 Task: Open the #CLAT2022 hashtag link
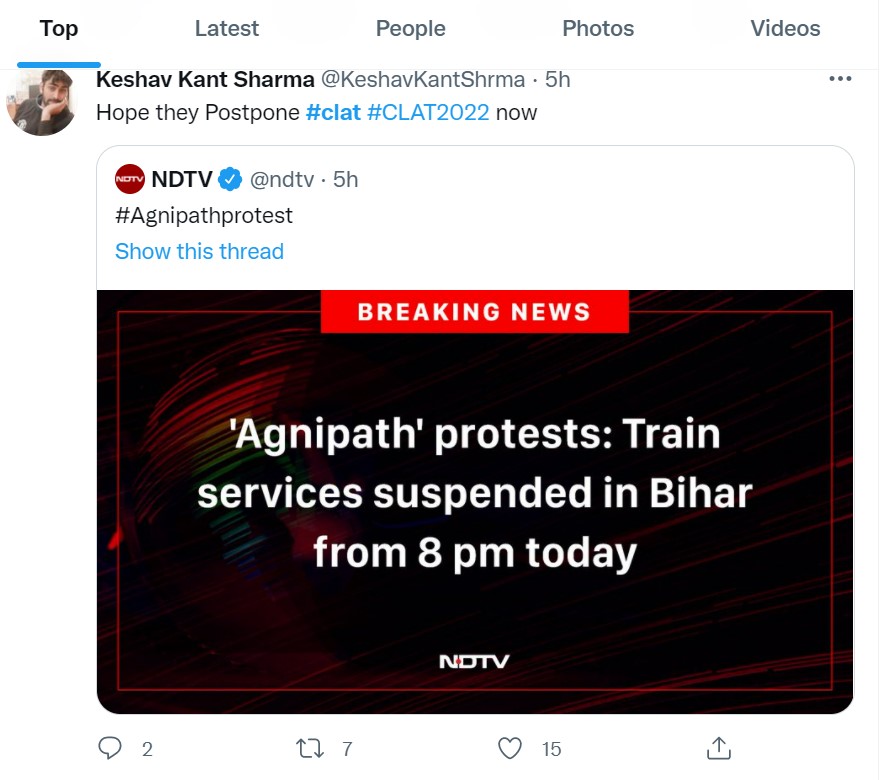pos(428,112)
